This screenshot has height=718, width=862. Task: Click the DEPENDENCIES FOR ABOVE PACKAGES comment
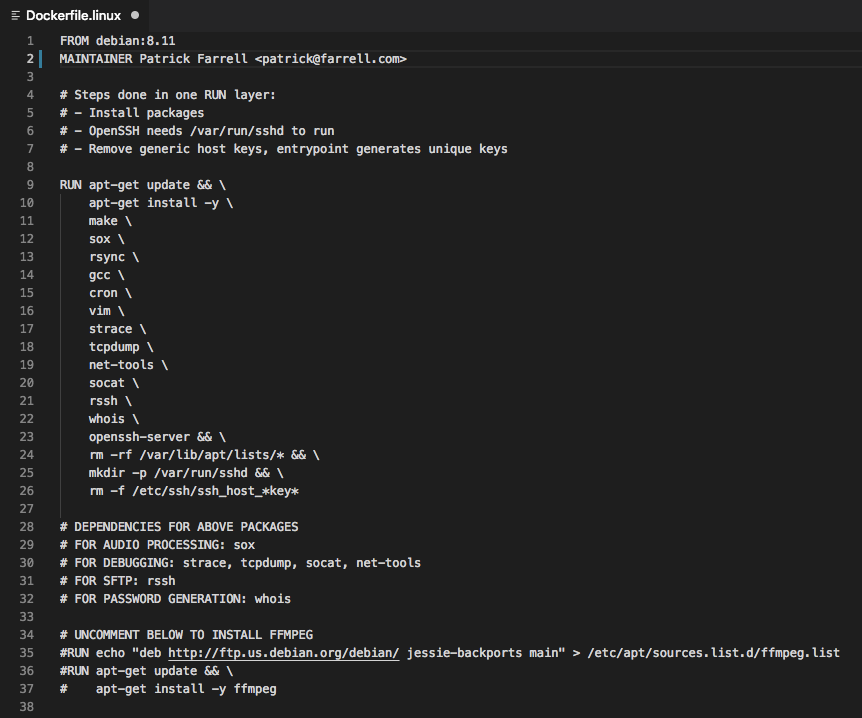pos(178,526)
